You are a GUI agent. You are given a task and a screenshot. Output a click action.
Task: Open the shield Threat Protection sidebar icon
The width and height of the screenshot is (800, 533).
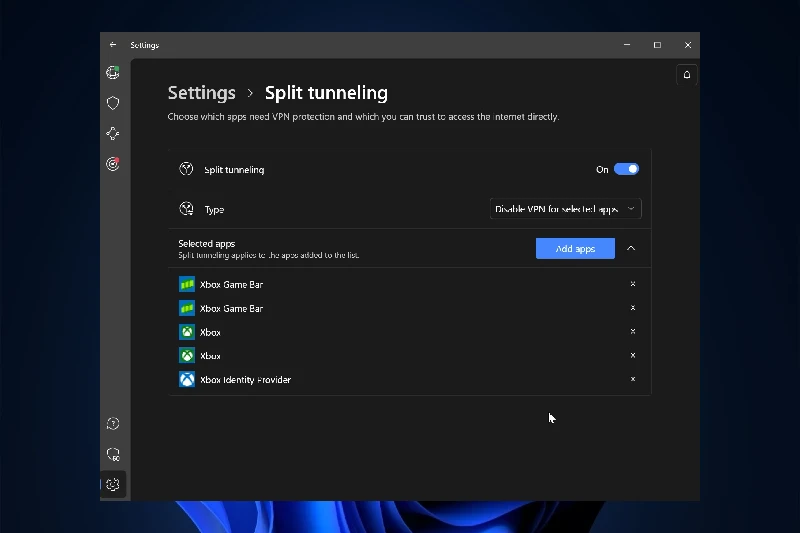point(113,103)
